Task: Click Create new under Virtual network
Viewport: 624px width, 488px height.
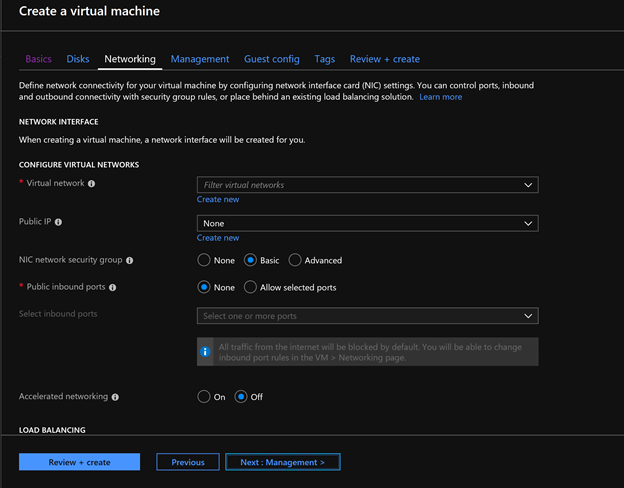Action: [218, 199]
